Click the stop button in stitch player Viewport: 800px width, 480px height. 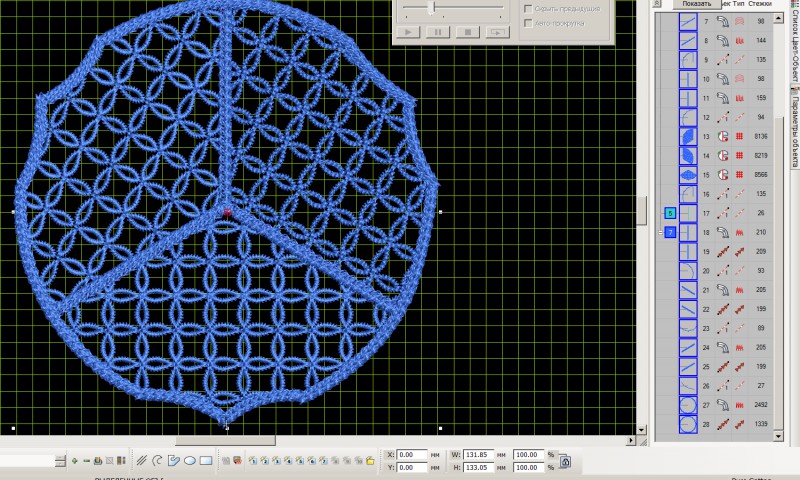click(x=468, y=32)
